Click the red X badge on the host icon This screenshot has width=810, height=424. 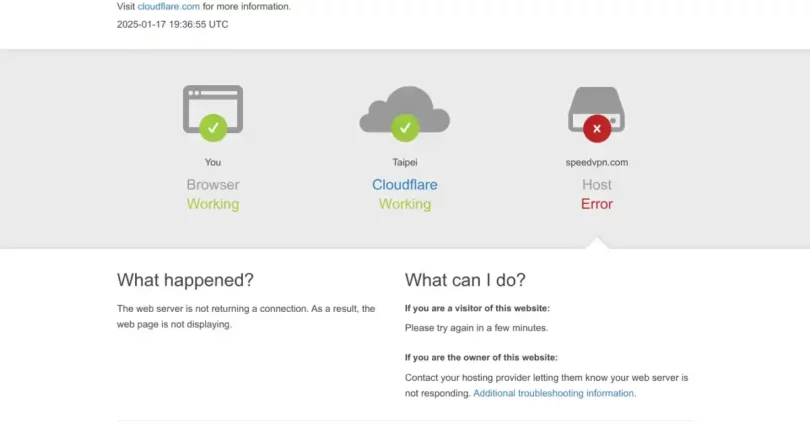(x=597, y=129)
